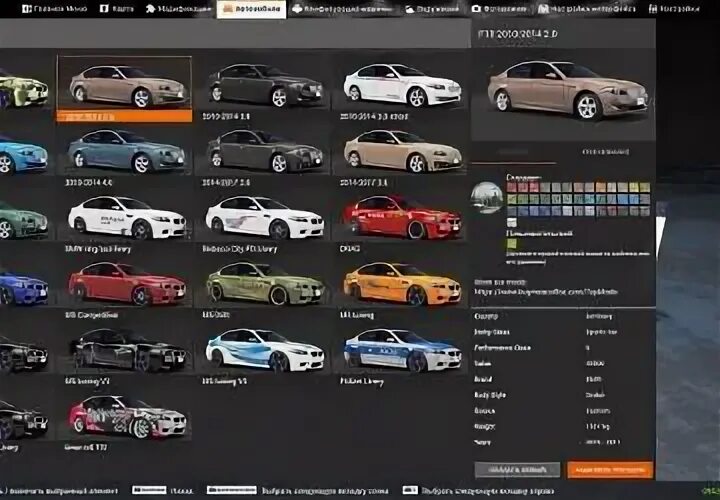
Task: Select the blue-and-white Police Livery car
Action: 401,349
